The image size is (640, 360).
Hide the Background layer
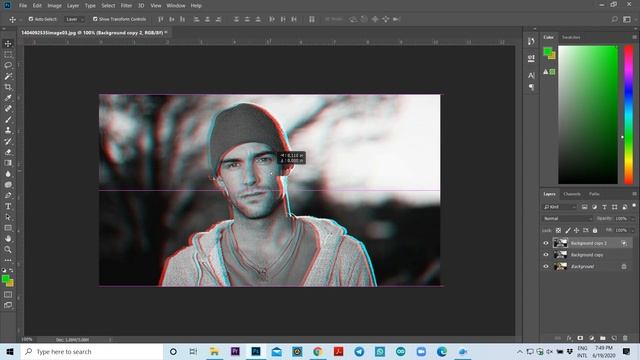pos(546,267)
